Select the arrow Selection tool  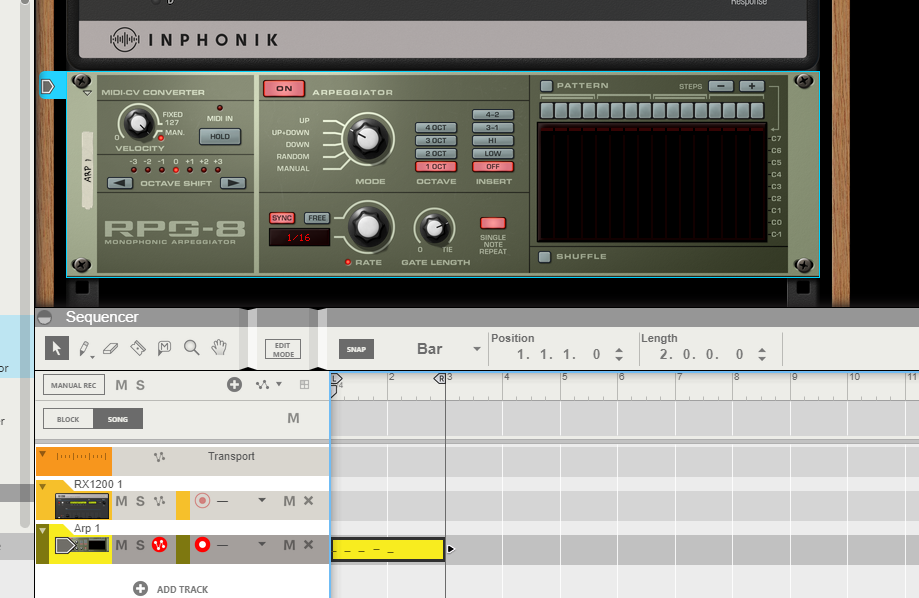click(x=57, y=348)
